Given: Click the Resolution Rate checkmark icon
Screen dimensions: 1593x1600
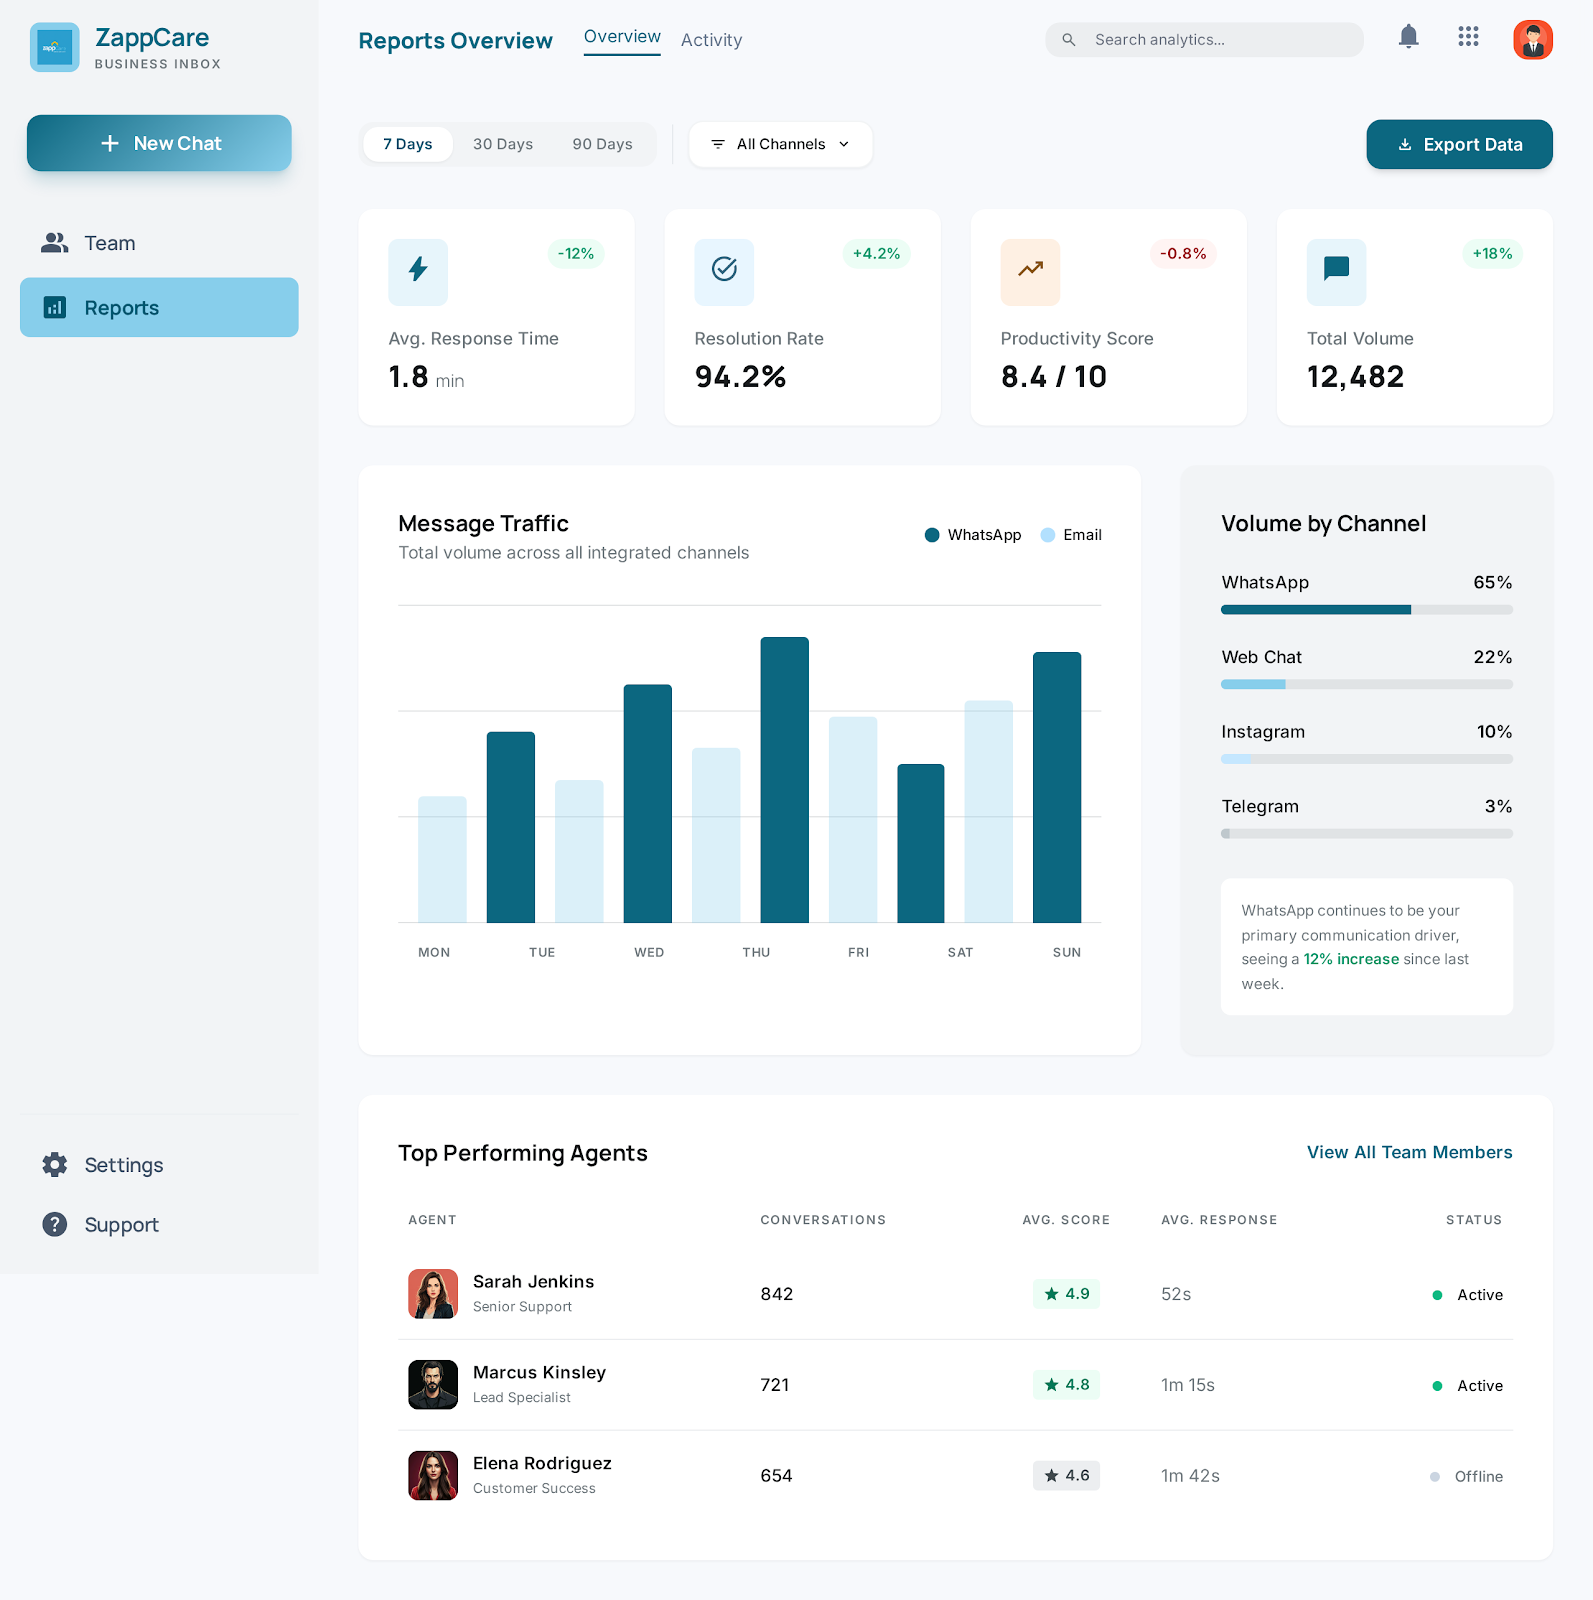Looking at the screenshot, I should pyautogui.click(x=724, y=271).
